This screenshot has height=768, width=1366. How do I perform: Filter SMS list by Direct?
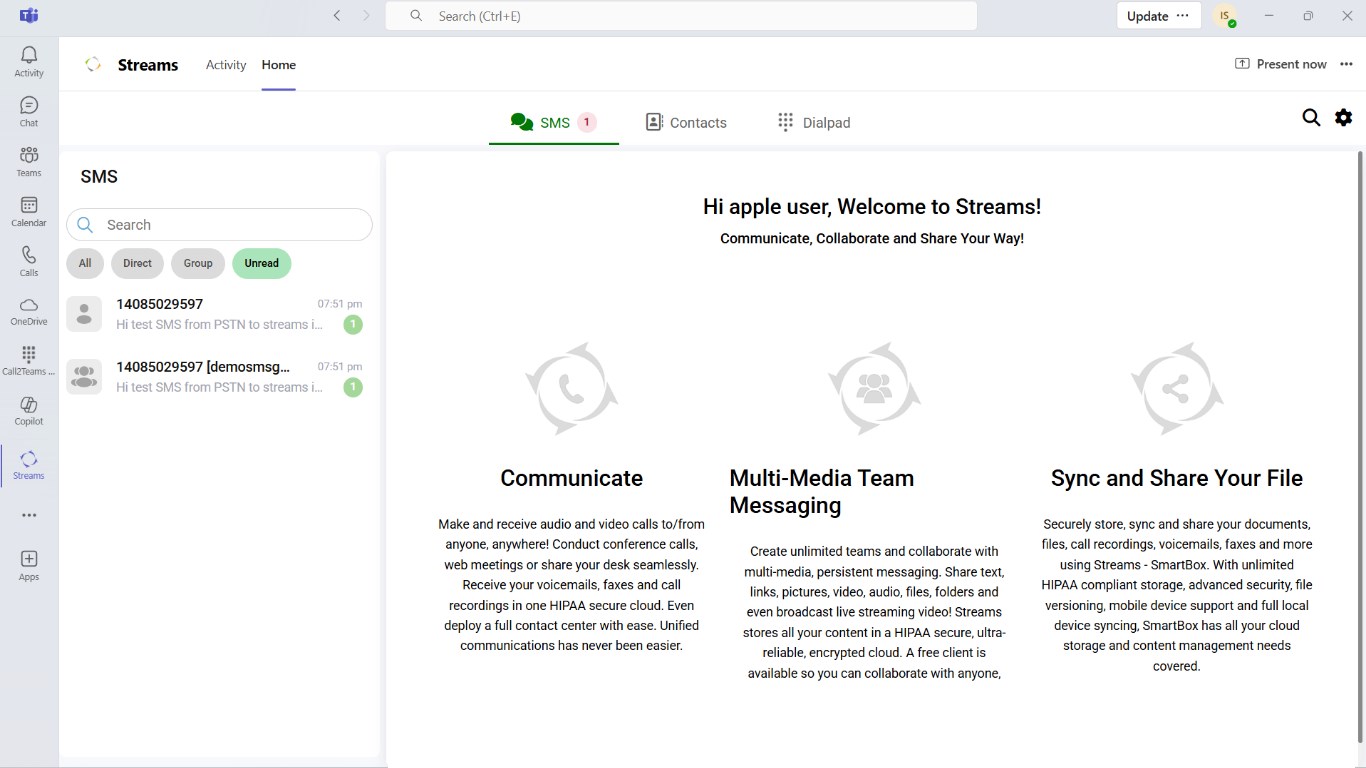(137, 263)
